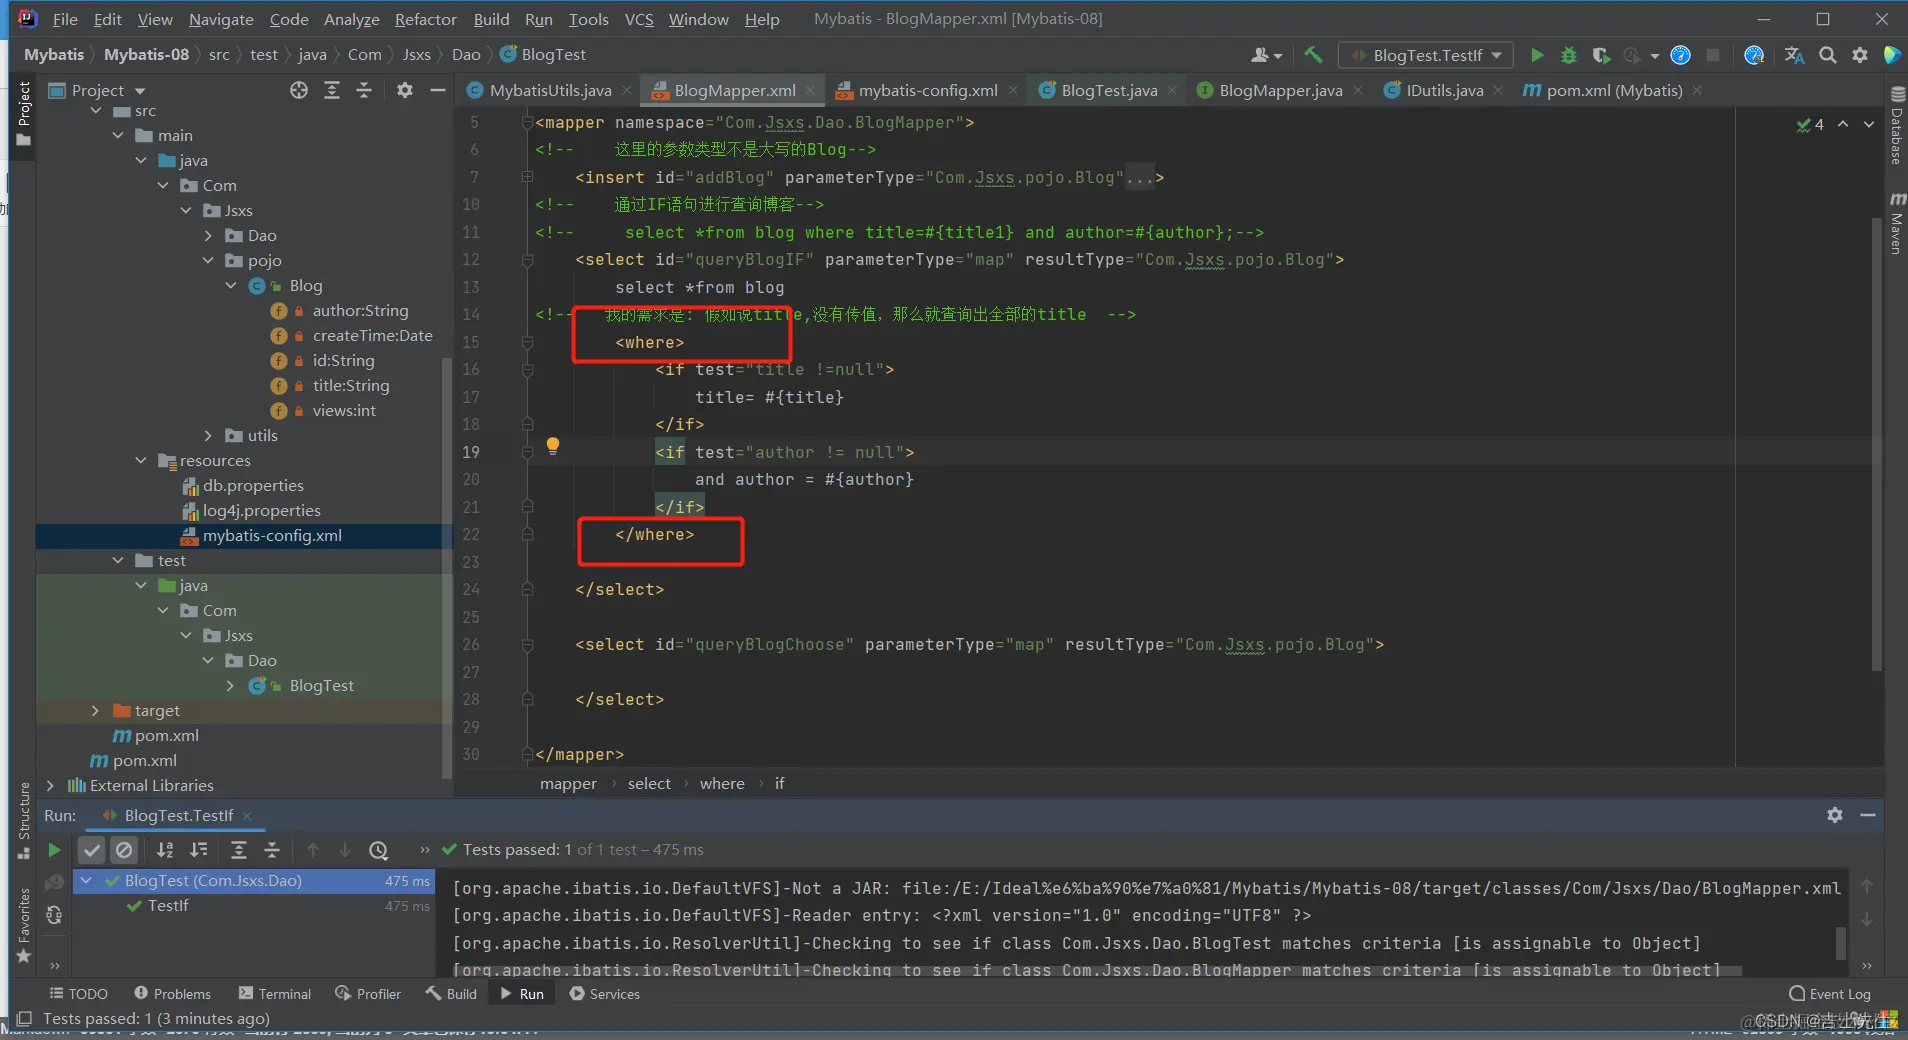Open Run panel settings gear

[1834, 815]
